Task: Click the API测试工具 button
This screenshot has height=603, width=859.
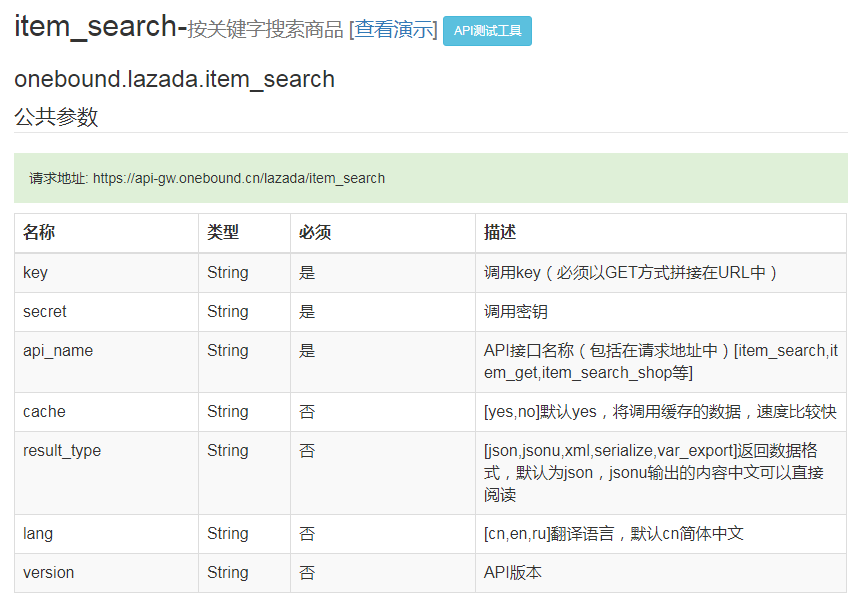Action: coord(487,31)
